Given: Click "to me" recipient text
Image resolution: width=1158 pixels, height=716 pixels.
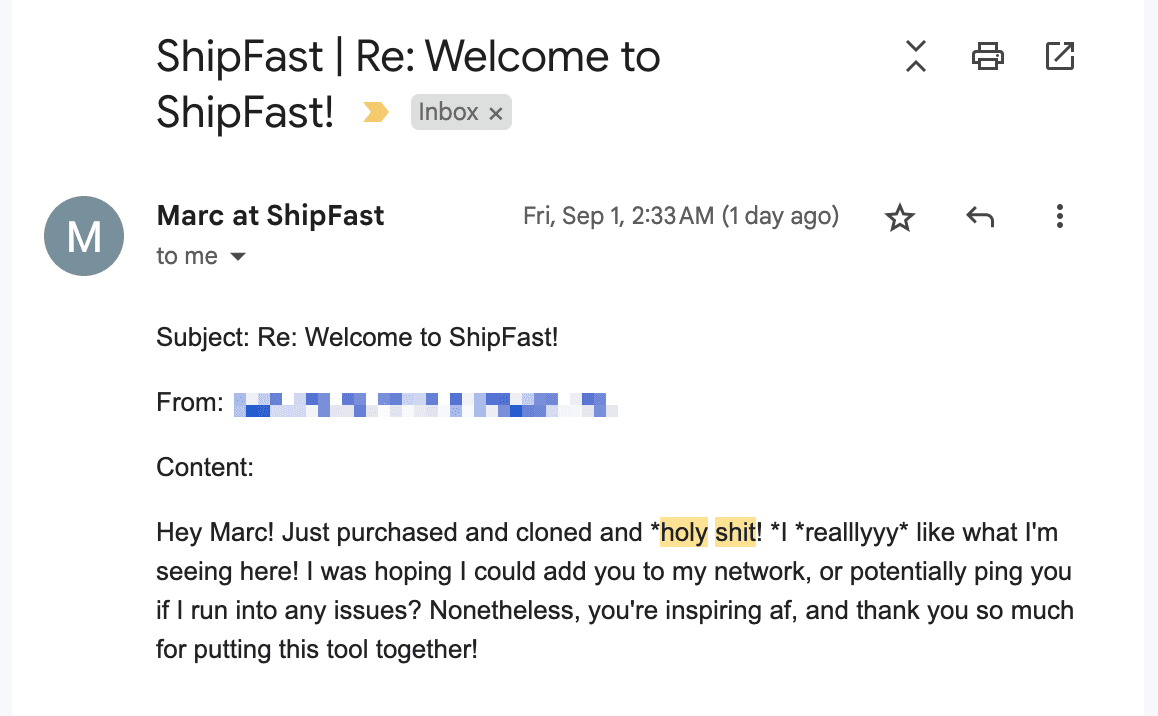Looking at the screenshot, I should [x=187, y=257].
